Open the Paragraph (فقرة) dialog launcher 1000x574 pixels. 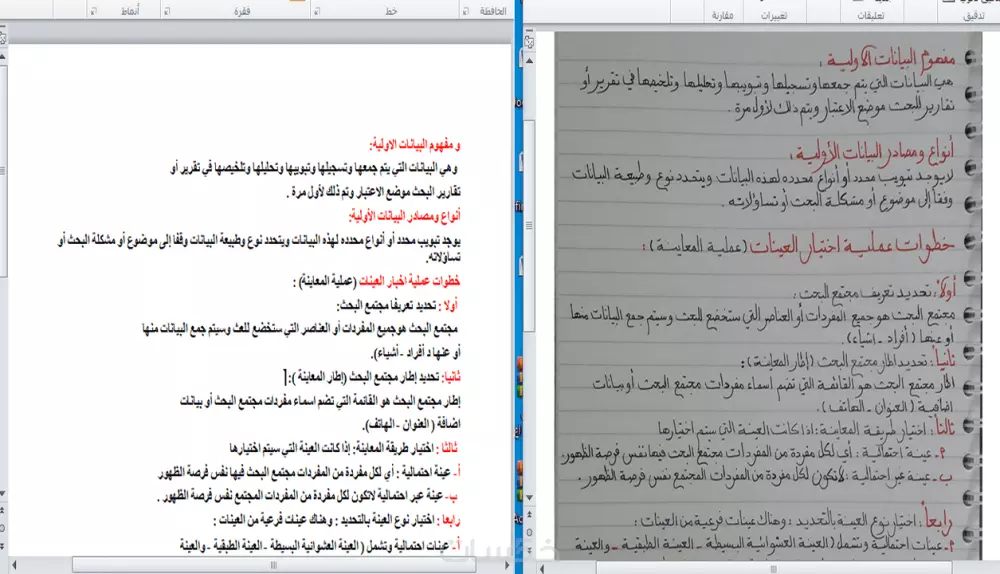click(x=167, y=11)
